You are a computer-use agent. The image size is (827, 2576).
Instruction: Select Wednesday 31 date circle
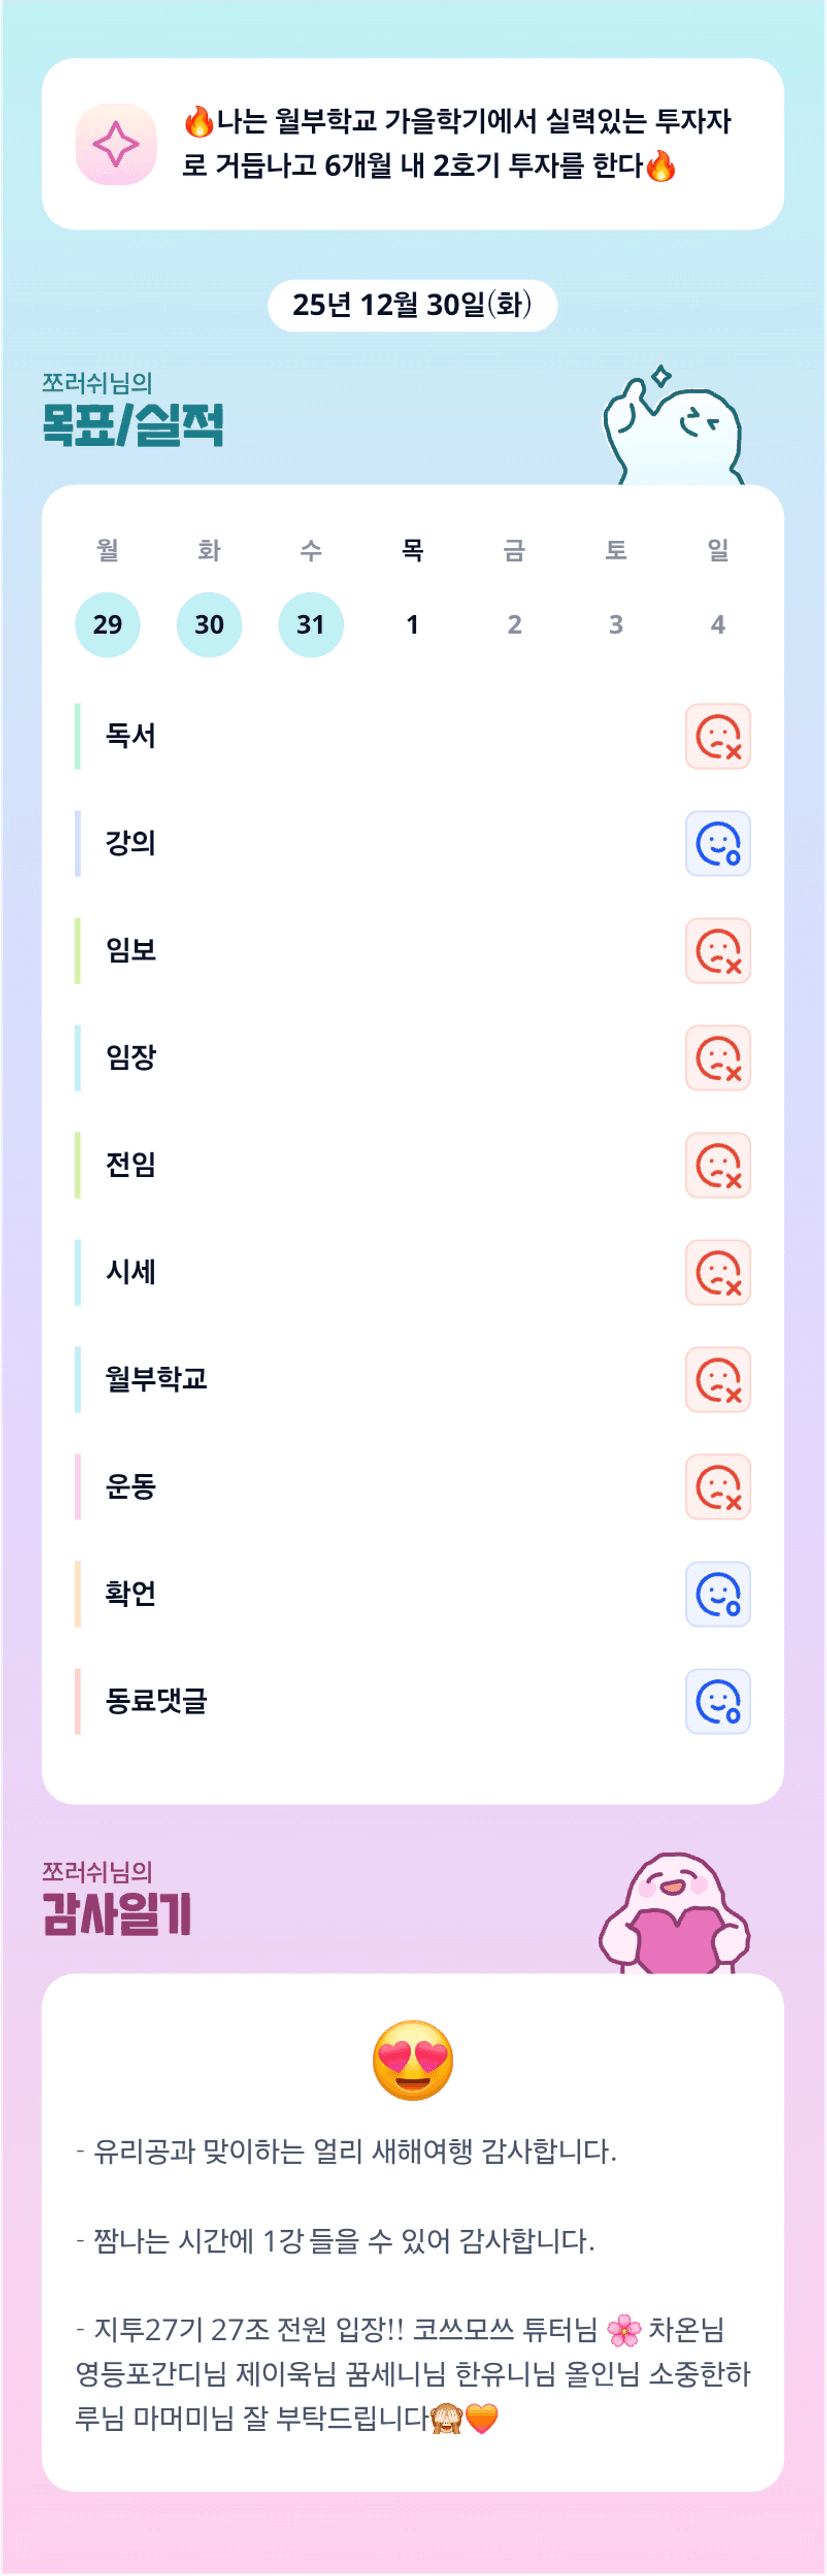(x=311, y=625)
